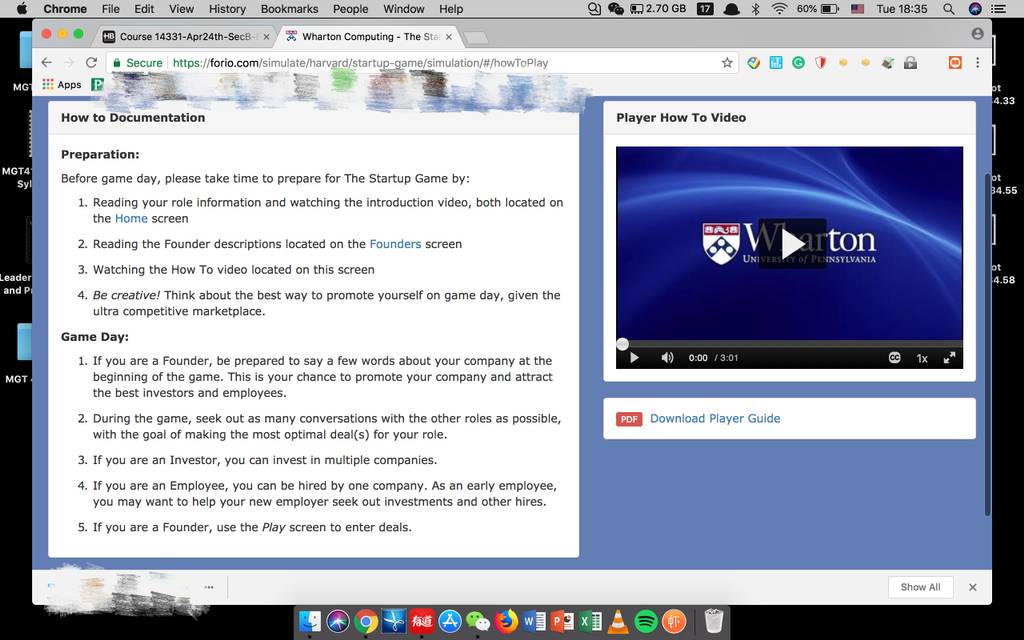Click the Secure padlock site info label

click(x=138, y=63)
